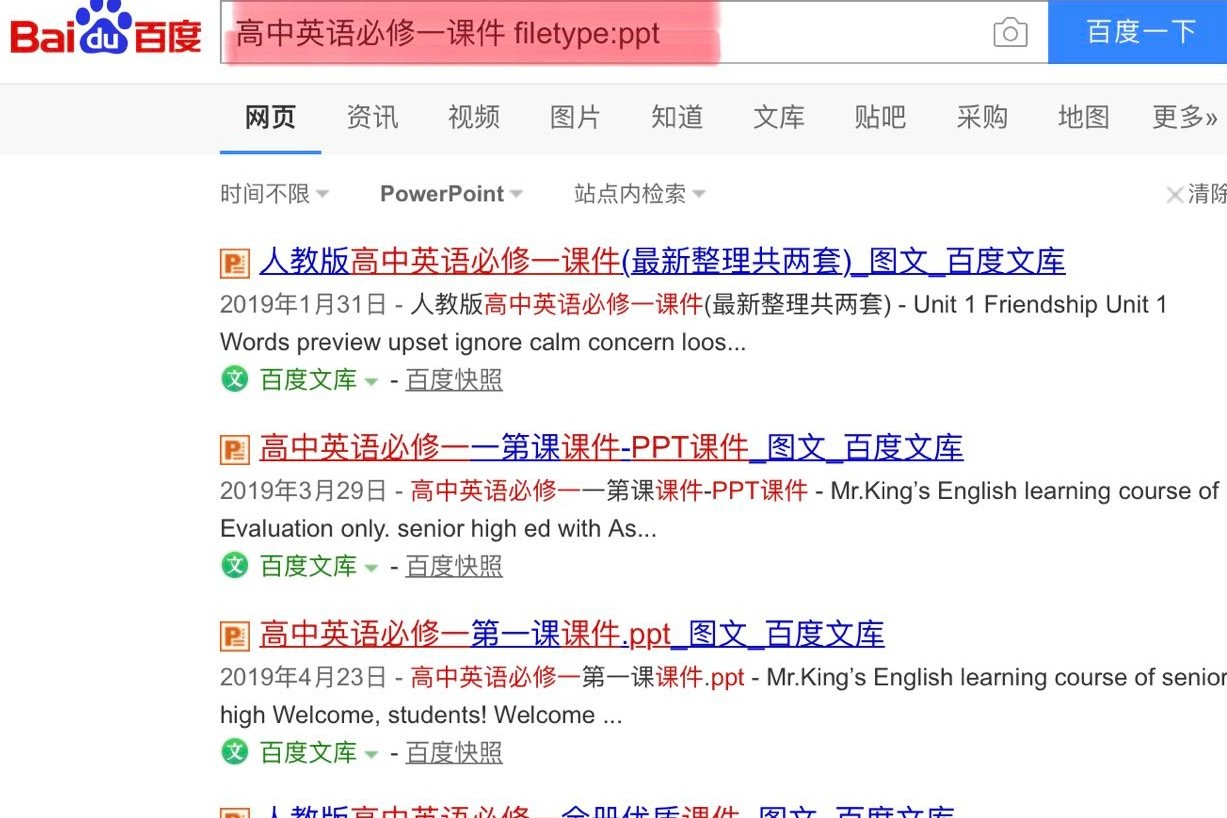This screenshot has width=1227, height=818.
Task: Select the 视频 video search tab
Action: [x=472, y=118]
